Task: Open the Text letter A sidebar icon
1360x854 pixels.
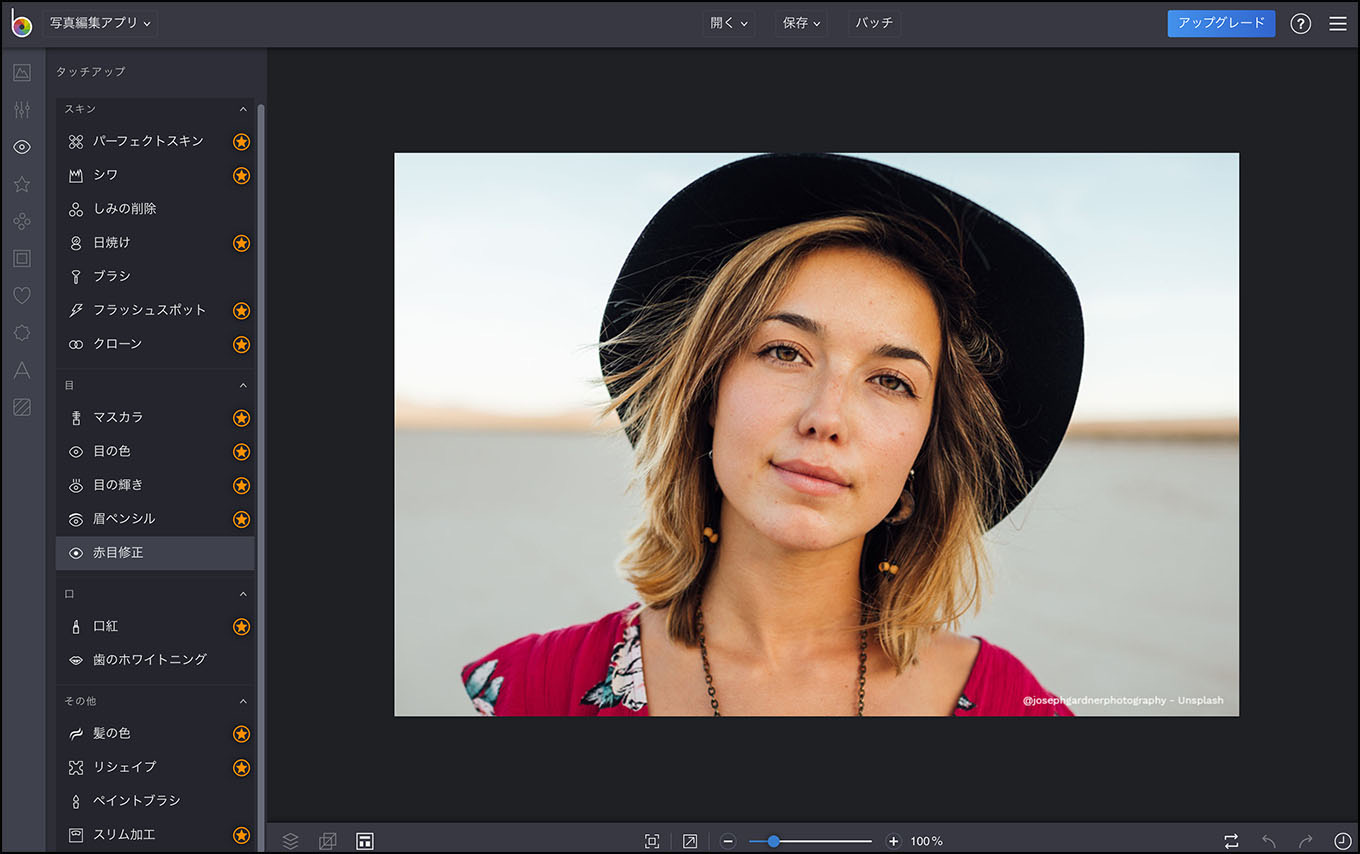Action: pos(22,370)
